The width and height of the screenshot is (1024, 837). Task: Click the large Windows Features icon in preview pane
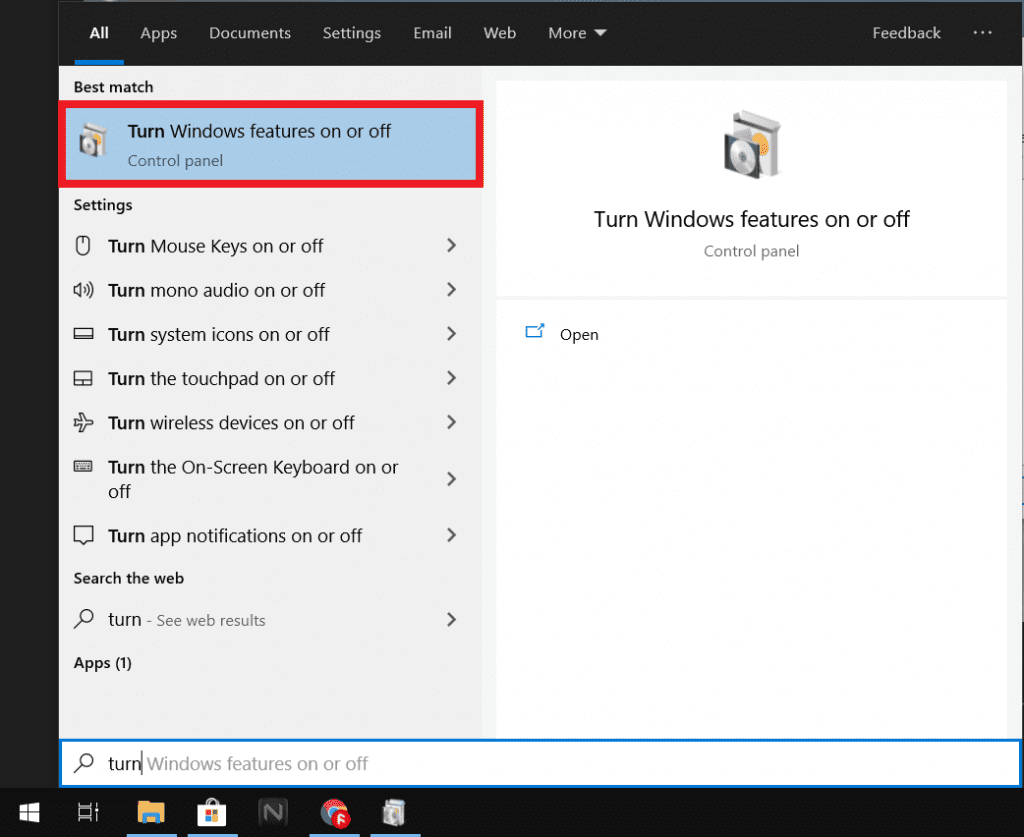752,144
